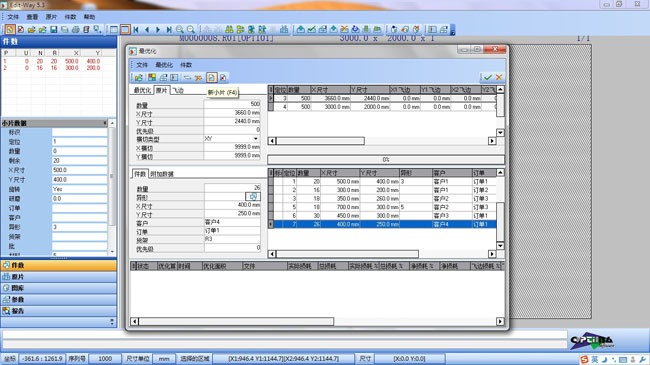650x365 pixels.
Task: Open the 原片 menu in the main menu bar
Action: (51, 17)
